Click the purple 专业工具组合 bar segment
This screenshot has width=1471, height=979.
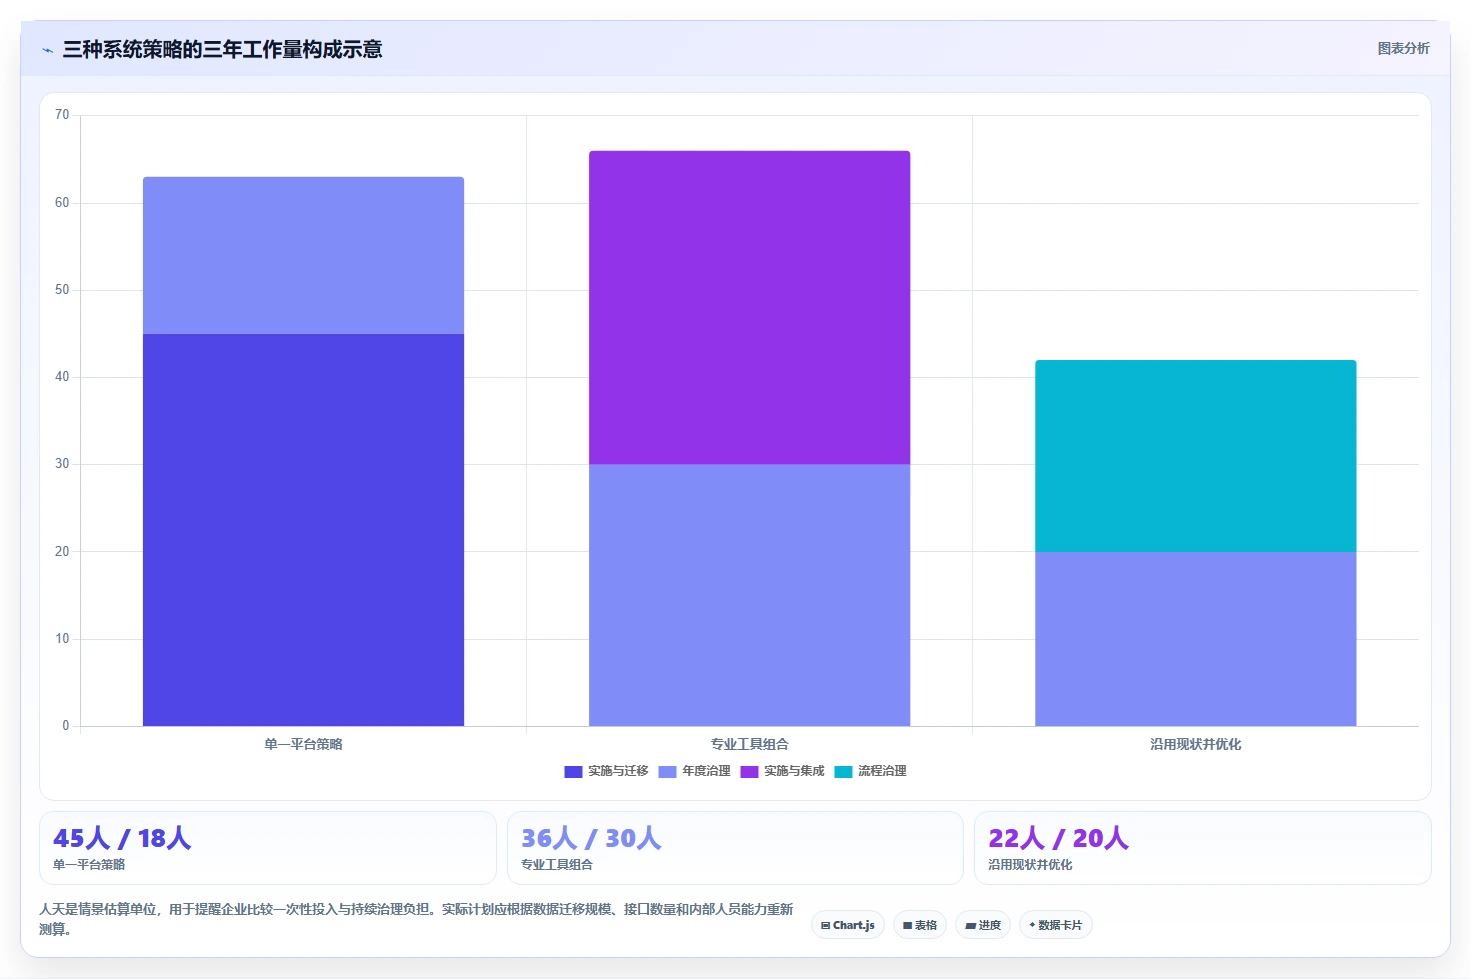749,307
